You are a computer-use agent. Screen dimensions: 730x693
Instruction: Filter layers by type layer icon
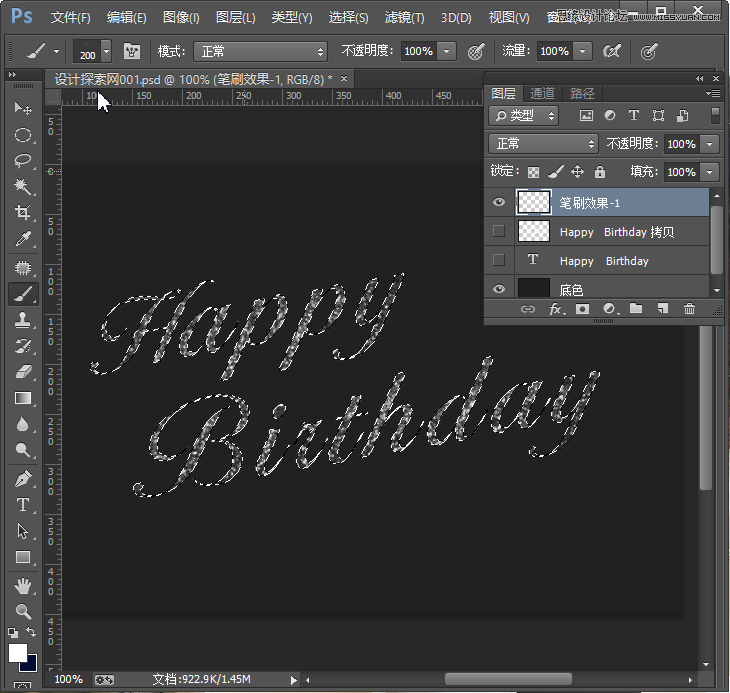click(634, 115)
